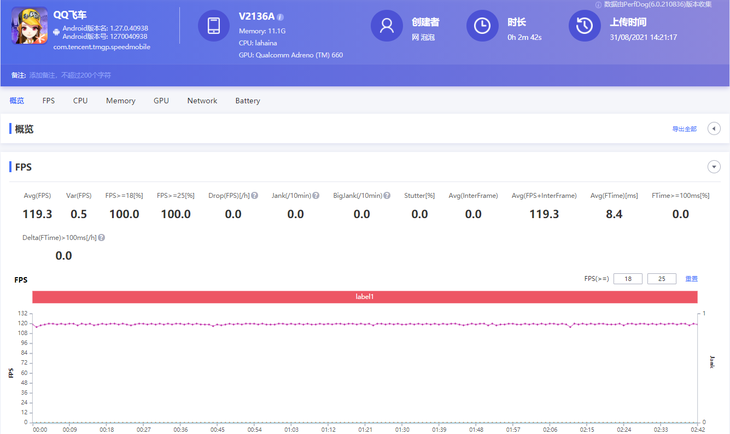730x434 pixels.
Task: Click the red label1 bar
Action: [x=364, y=297]
